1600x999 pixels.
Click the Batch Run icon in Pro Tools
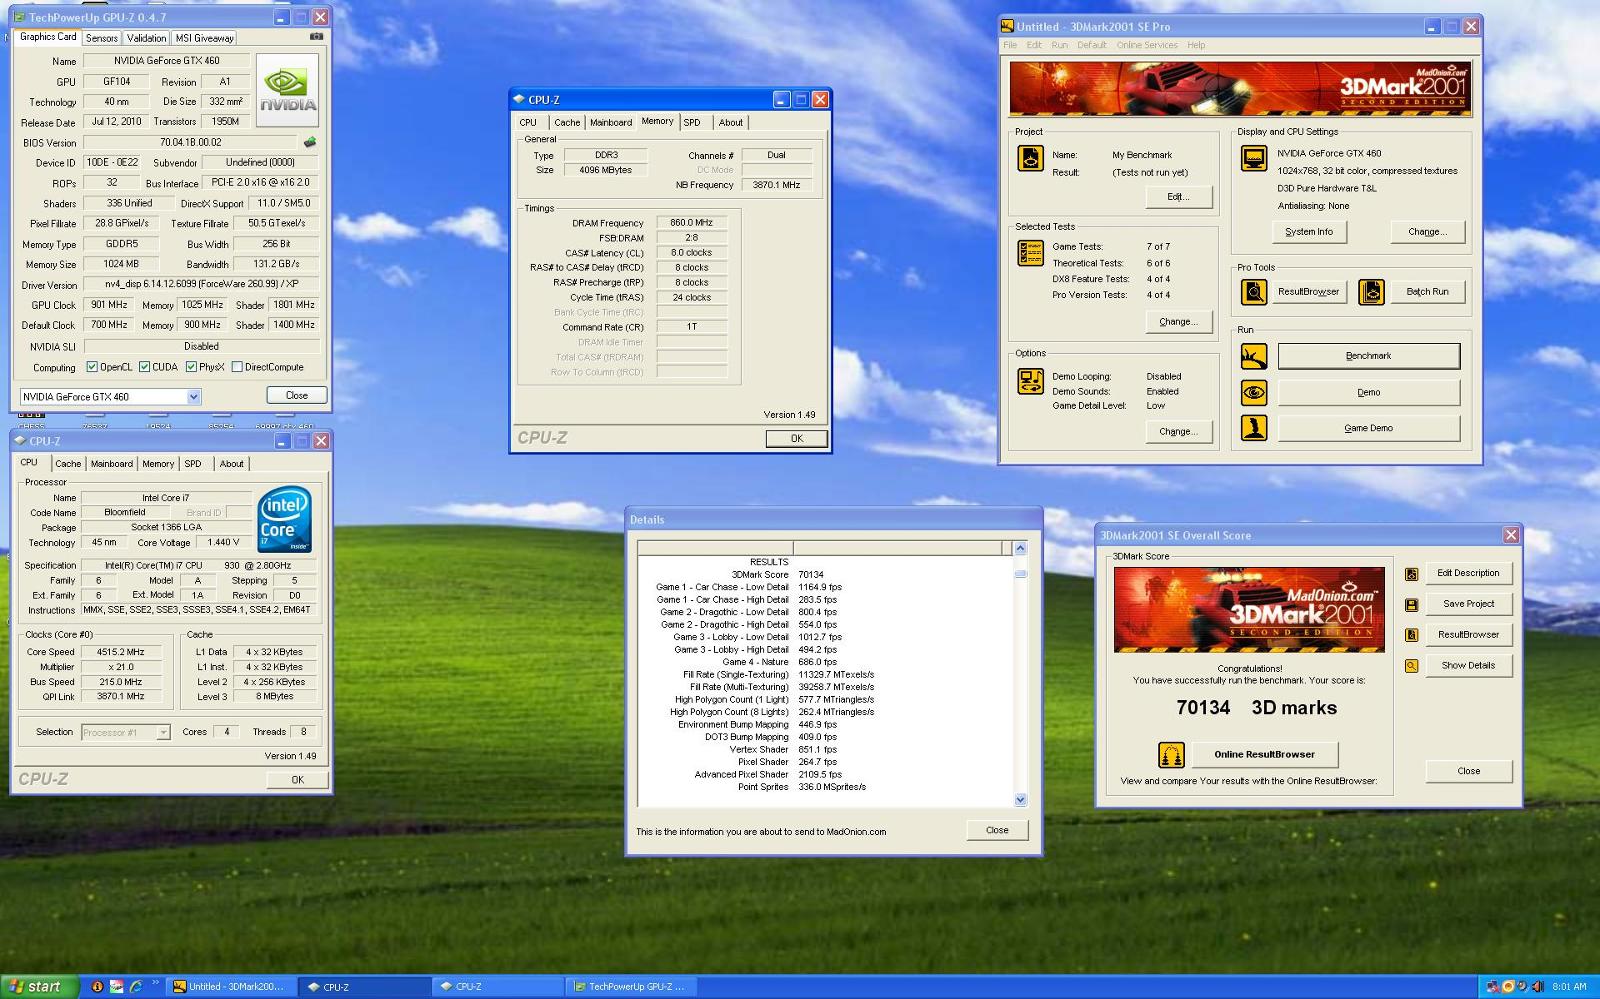pyautogui.click(x=1371, y=292)
